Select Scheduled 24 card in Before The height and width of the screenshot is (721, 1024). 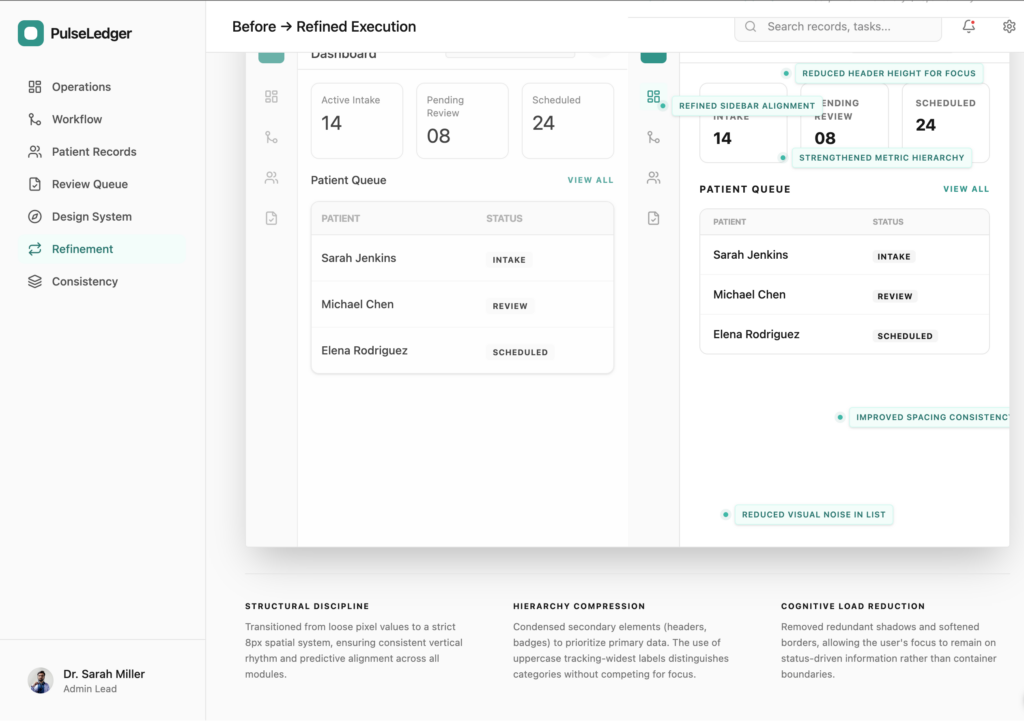click(568, 121)
